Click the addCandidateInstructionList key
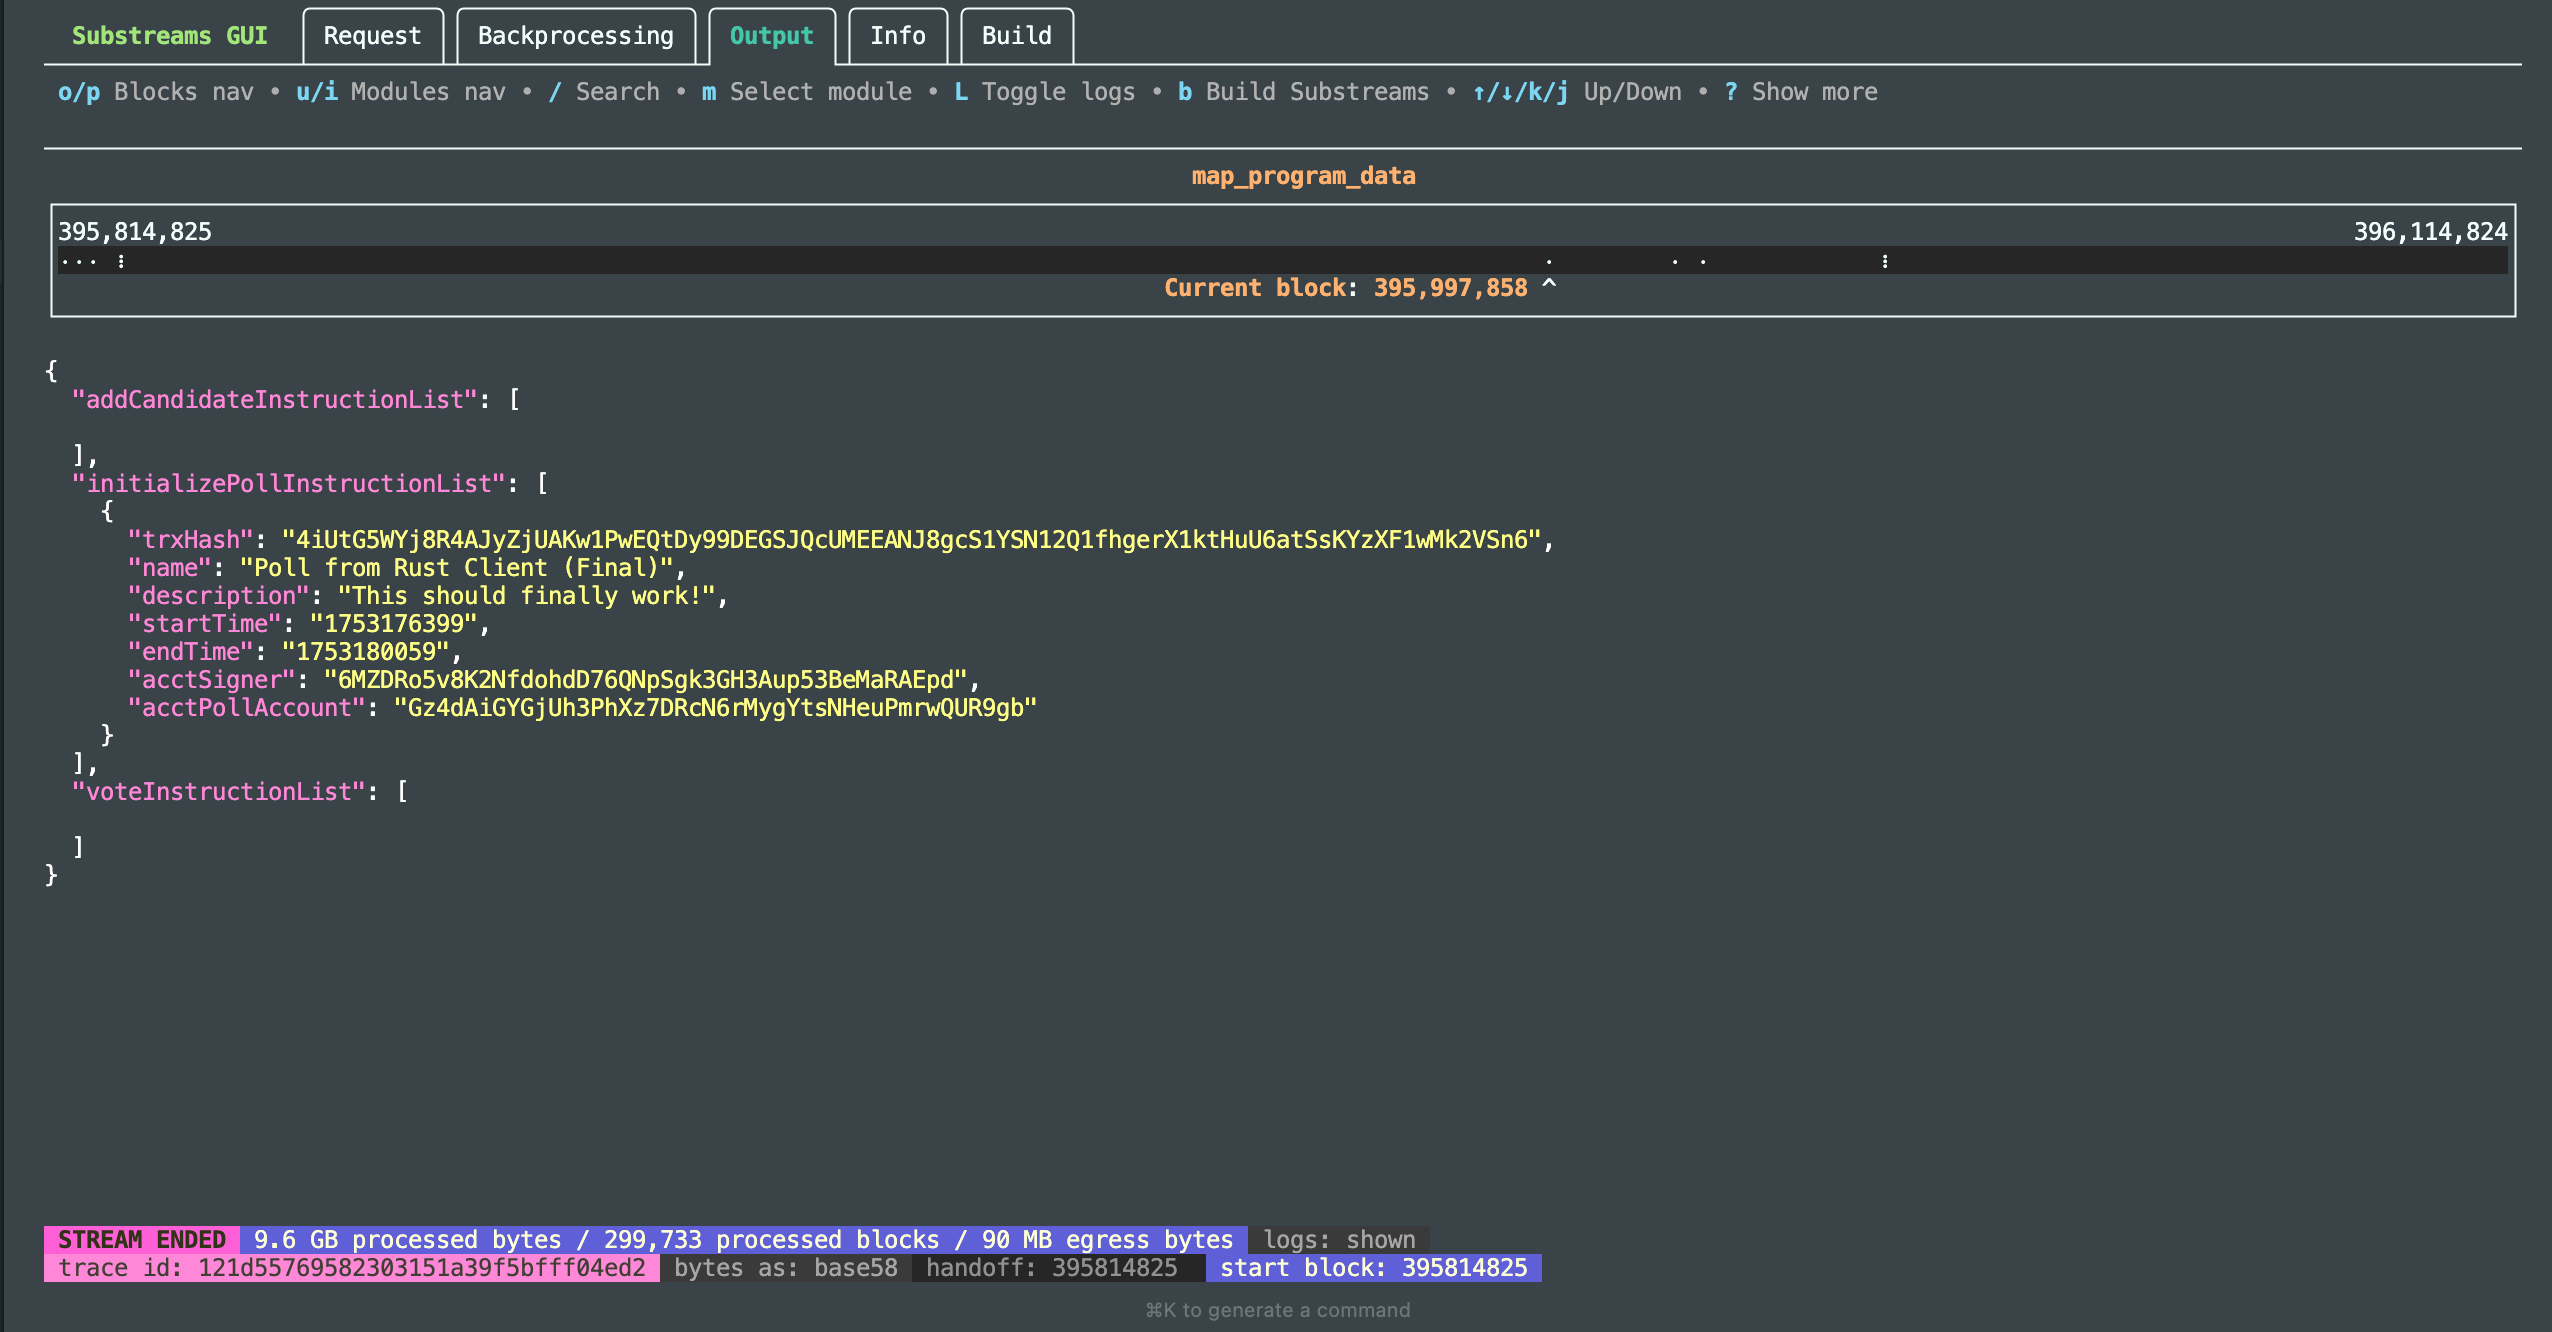 (x=274, y=400)
